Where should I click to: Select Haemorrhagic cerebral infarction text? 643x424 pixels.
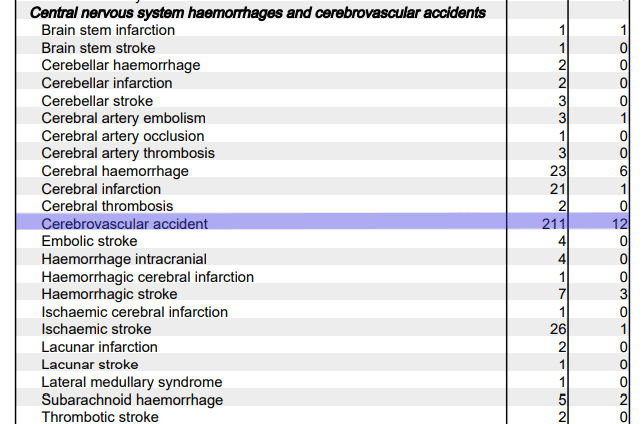(148, 277)
